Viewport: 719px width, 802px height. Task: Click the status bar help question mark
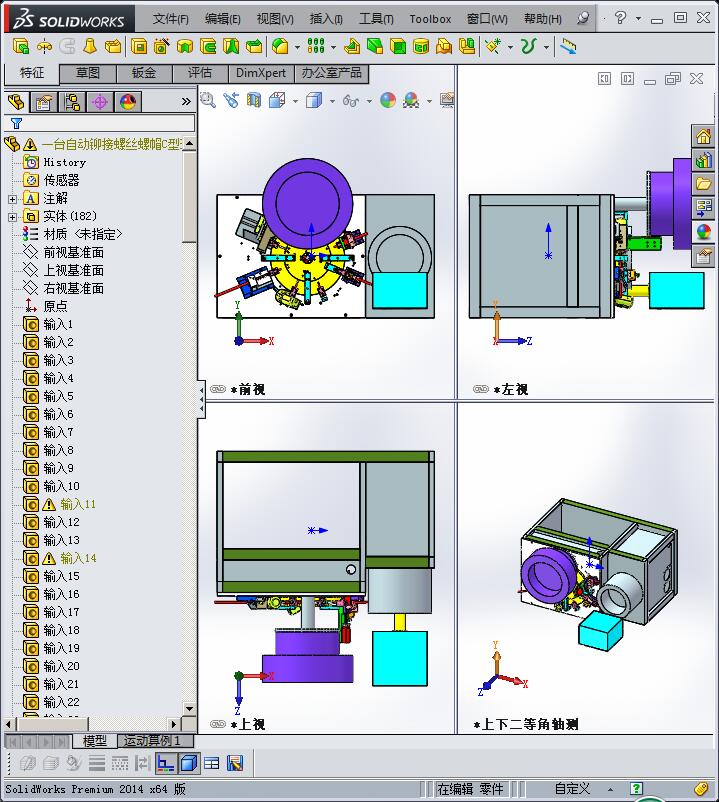636,789
